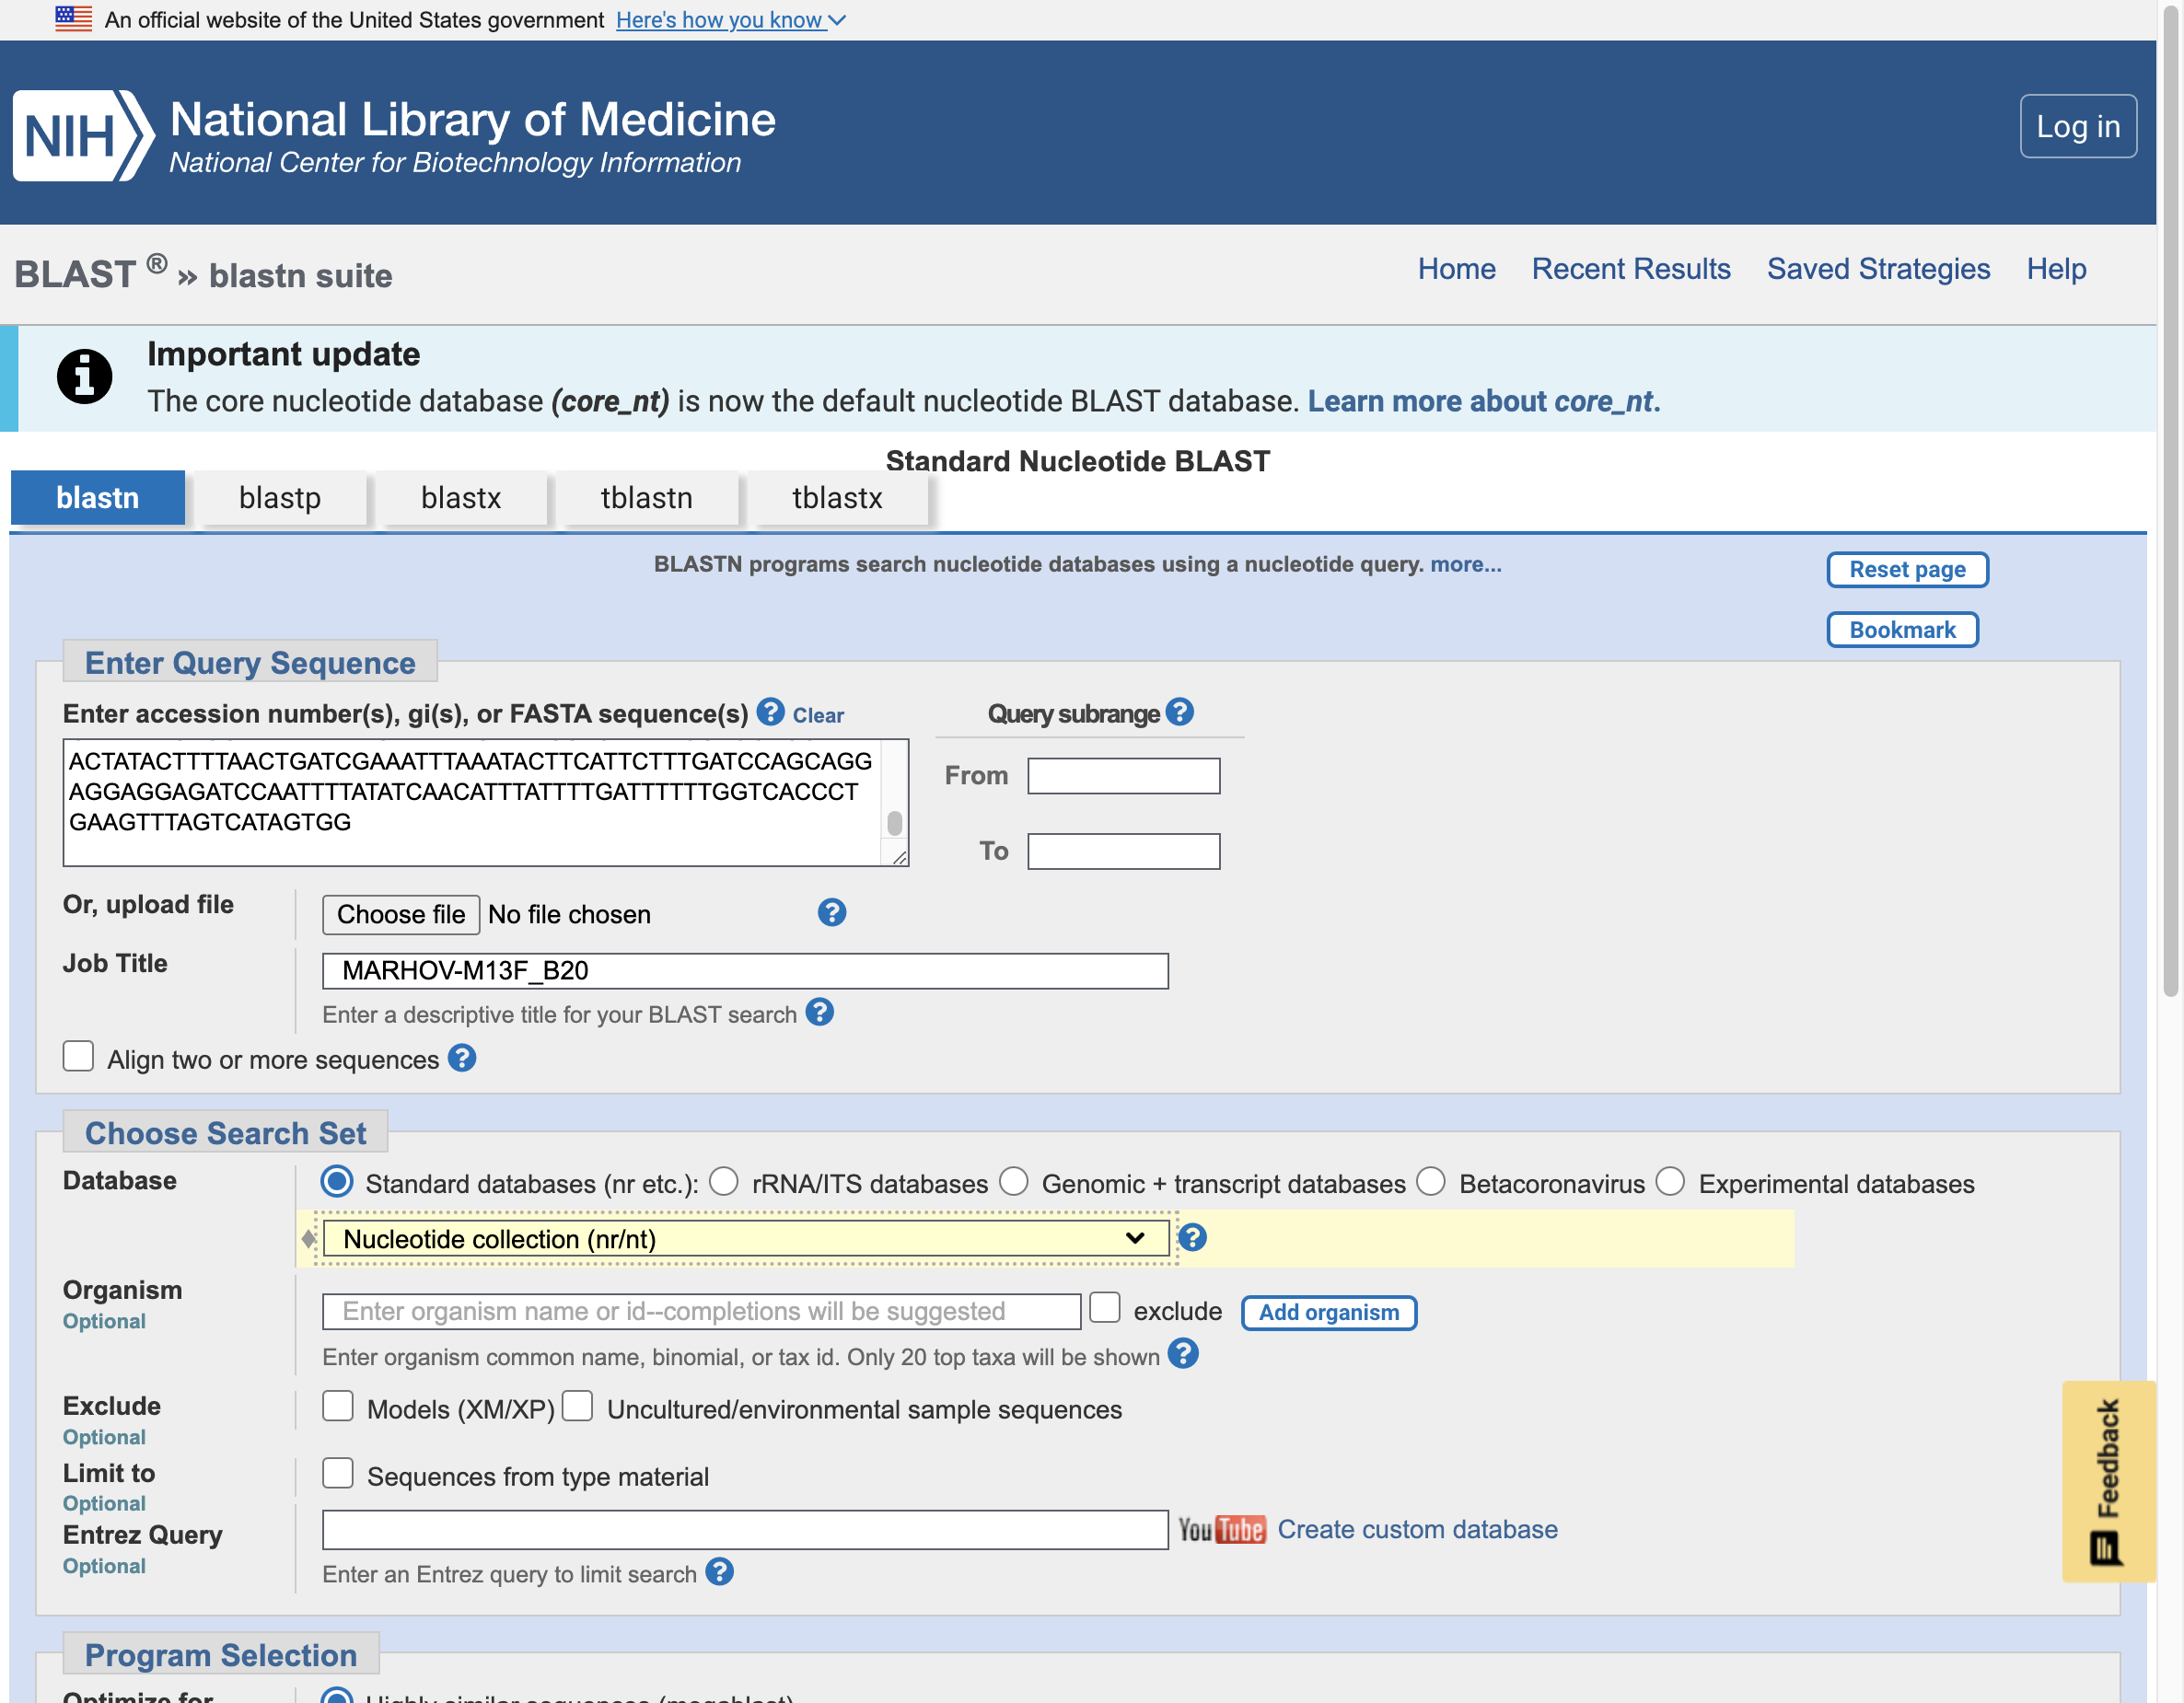Screen dimensions: 2184x1703
Task: Choose the Betacoronavirus database radio
Action: (1431, 1182)
